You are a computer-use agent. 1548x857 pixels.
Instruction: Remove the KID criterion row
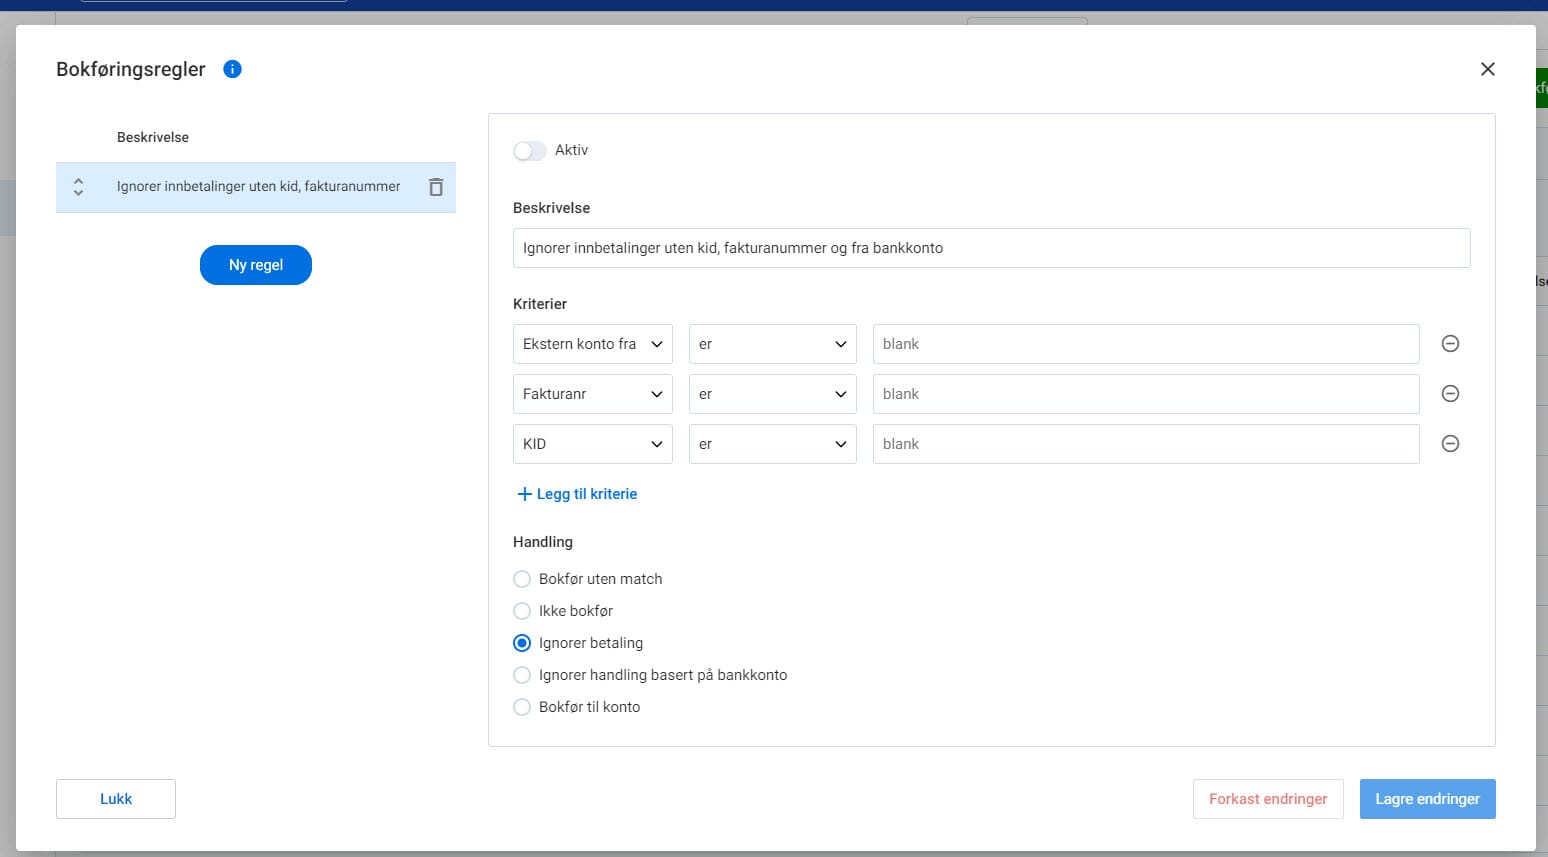[1450, 444]
